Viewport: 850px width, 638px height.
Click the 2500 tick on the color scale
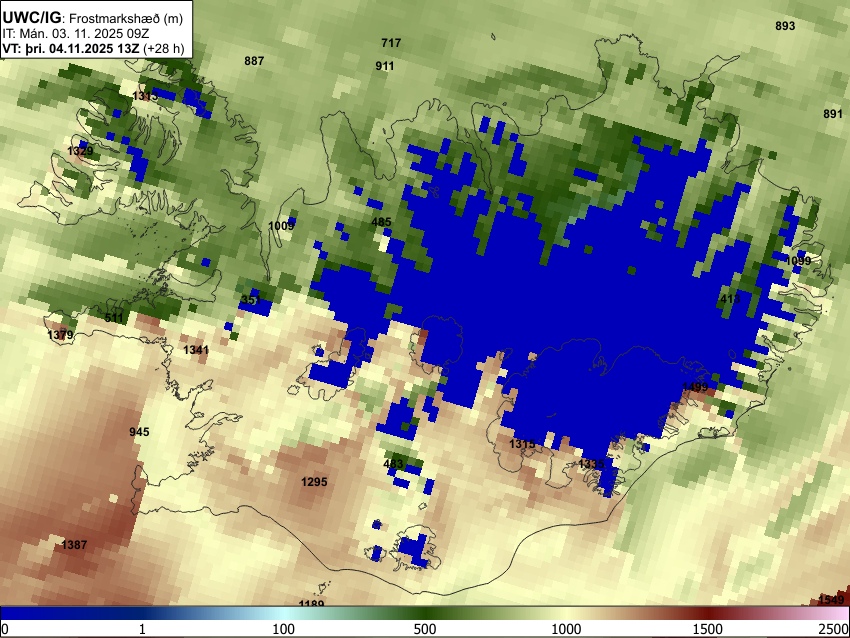pos(834,629)
